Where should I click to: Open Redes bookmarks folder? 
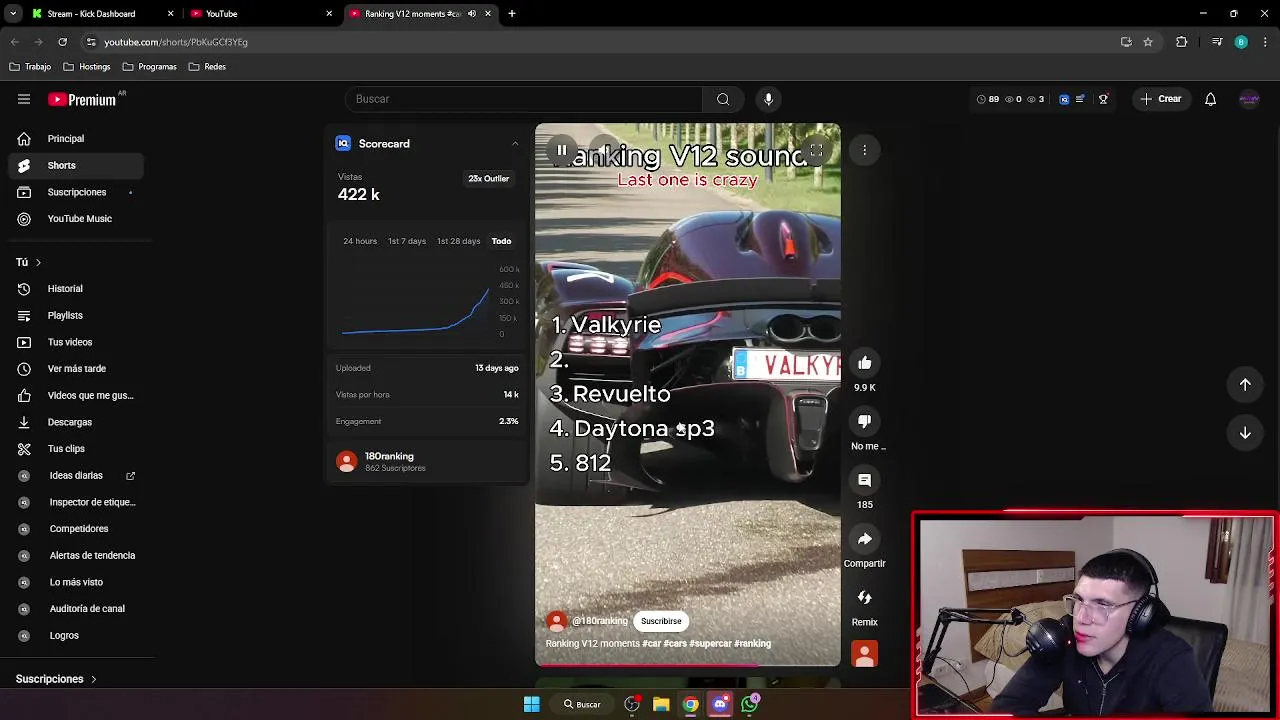tap(207, 67)
